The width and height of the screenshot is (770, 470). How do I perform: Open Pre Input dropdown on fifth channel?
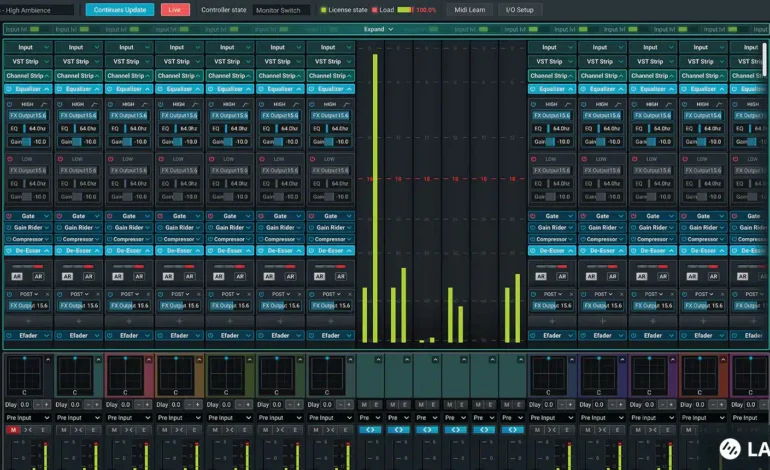[230, 417]
